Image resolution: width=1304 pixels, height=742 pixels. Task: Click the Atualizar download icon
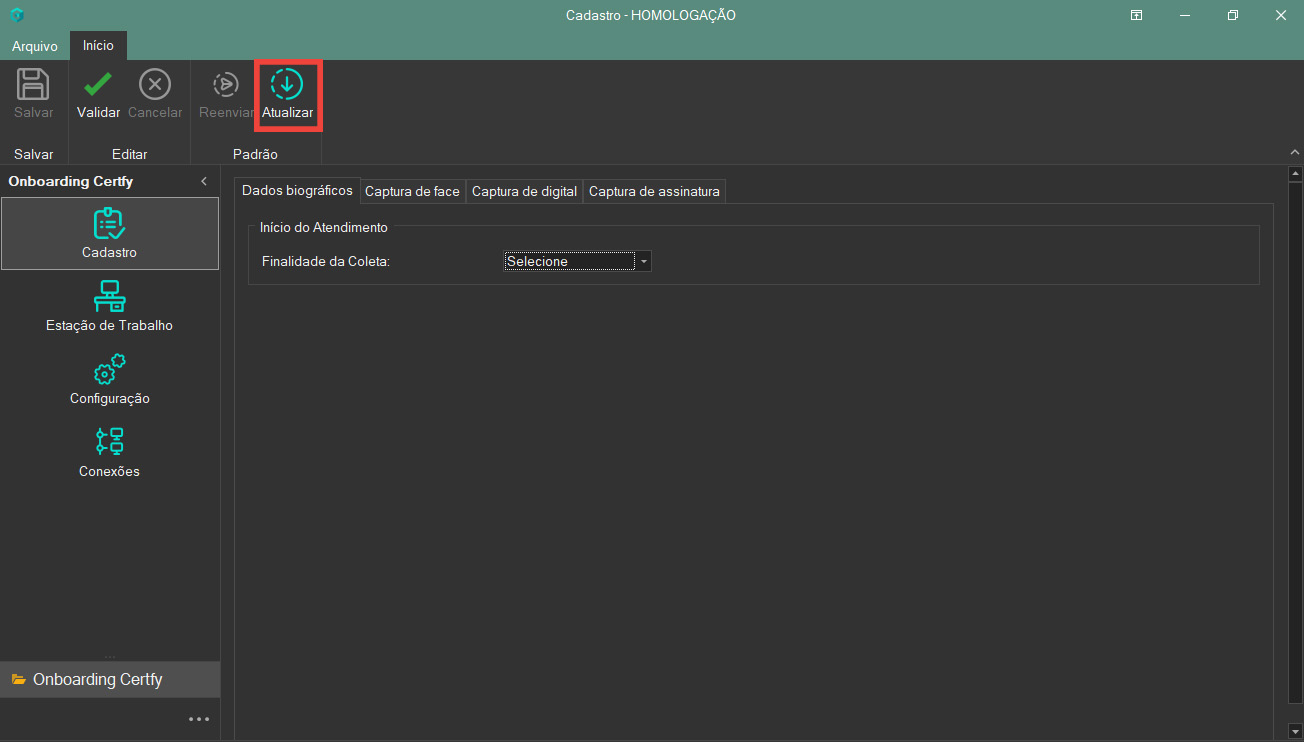coord(287,85)
